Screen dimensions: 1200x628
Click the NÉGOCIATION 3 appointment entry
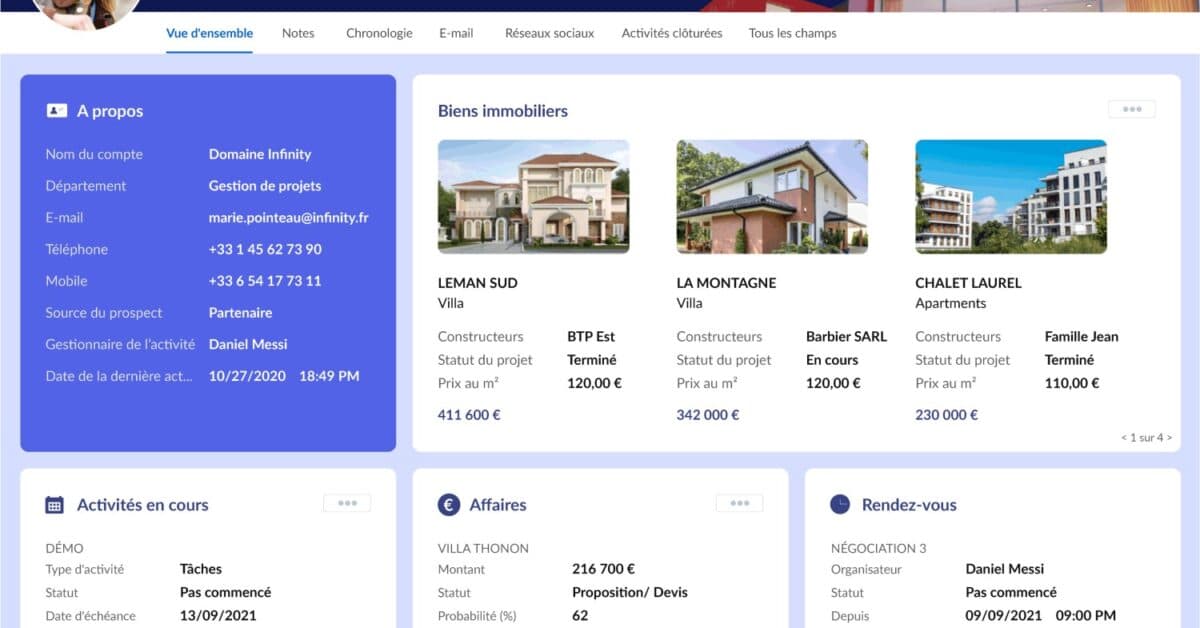[x=879, y=548]
